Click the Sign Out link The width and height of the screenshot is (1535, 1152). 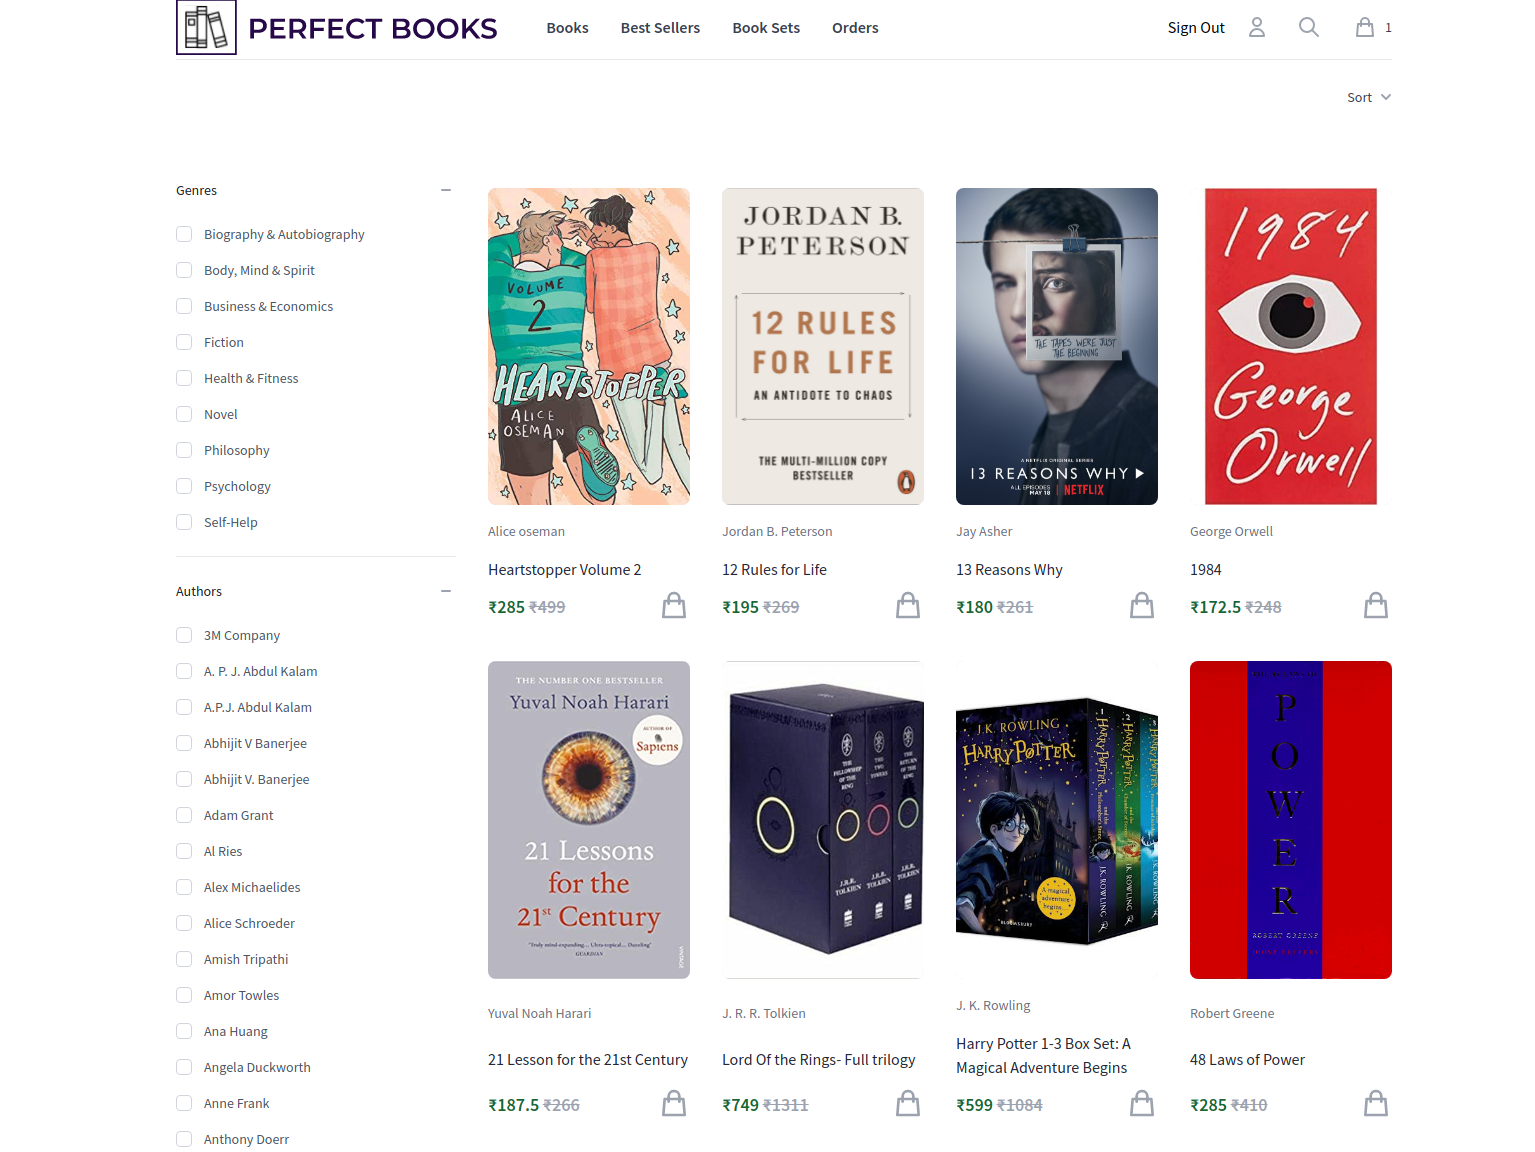pos(1196,28)
